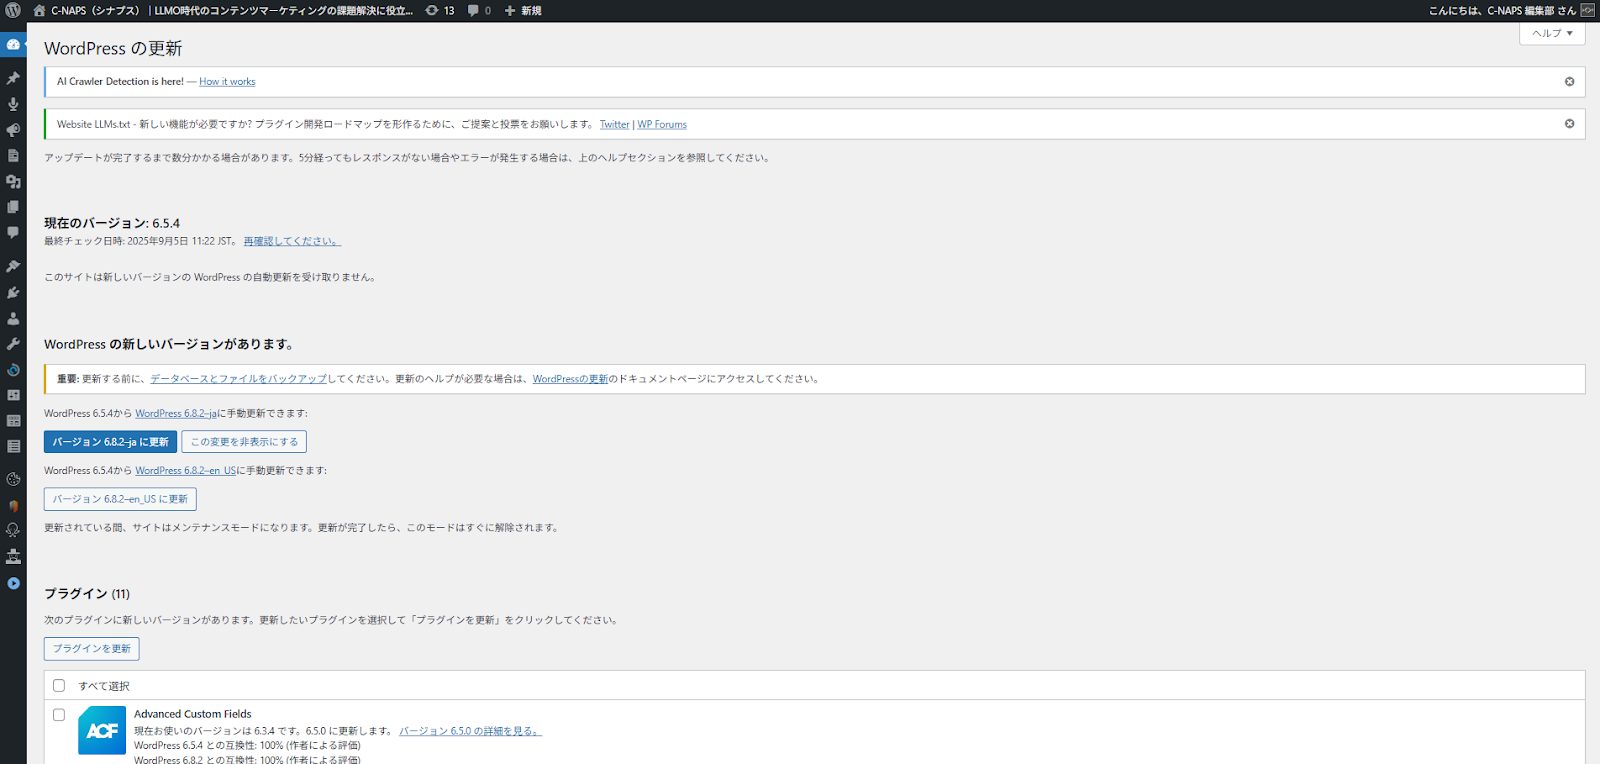Open the WordPress 6.8.2–ja link
Viewport: 1600px width, 764px height.
coord(176,413)
